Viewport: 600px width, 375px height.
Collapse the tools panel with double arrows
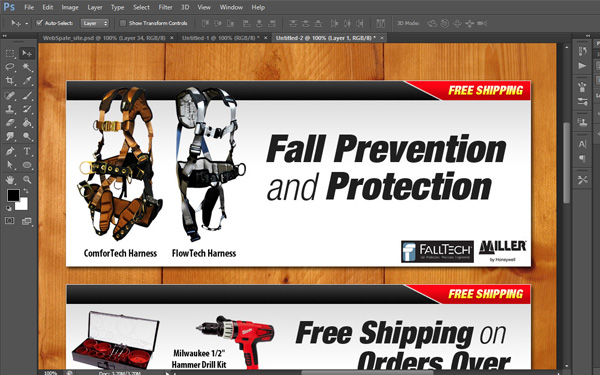(x=5, y=36)
